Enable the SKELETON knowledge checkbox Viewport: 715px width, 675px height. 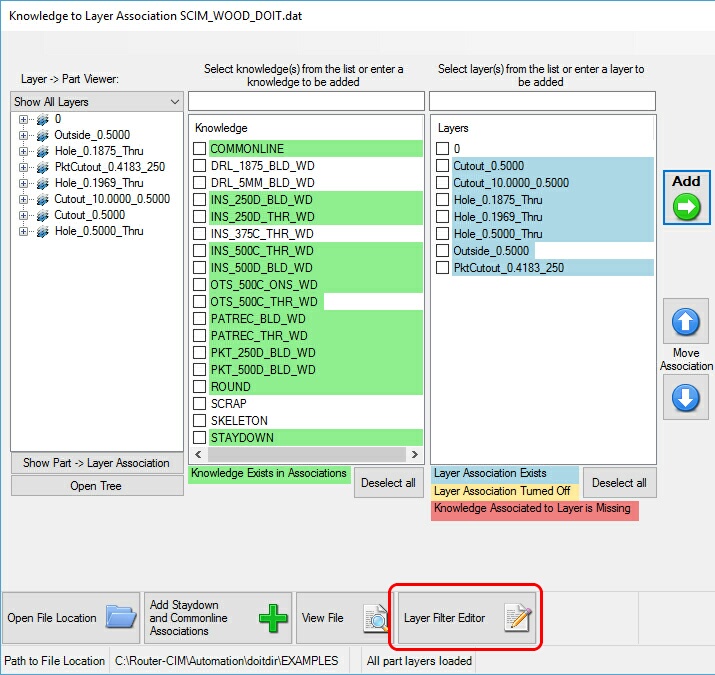point(200,421)
